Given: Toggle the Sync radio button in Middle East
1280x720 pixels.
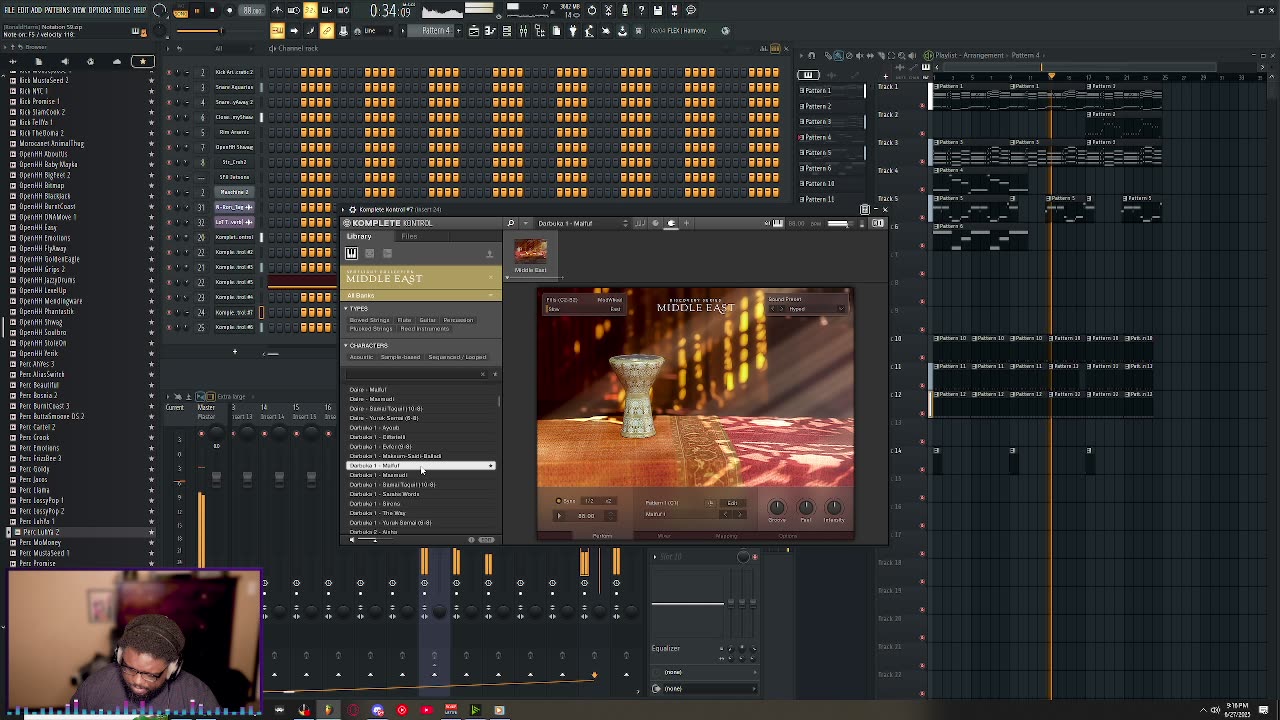Looking at the screenshot, I should click(x=559, y=501).
